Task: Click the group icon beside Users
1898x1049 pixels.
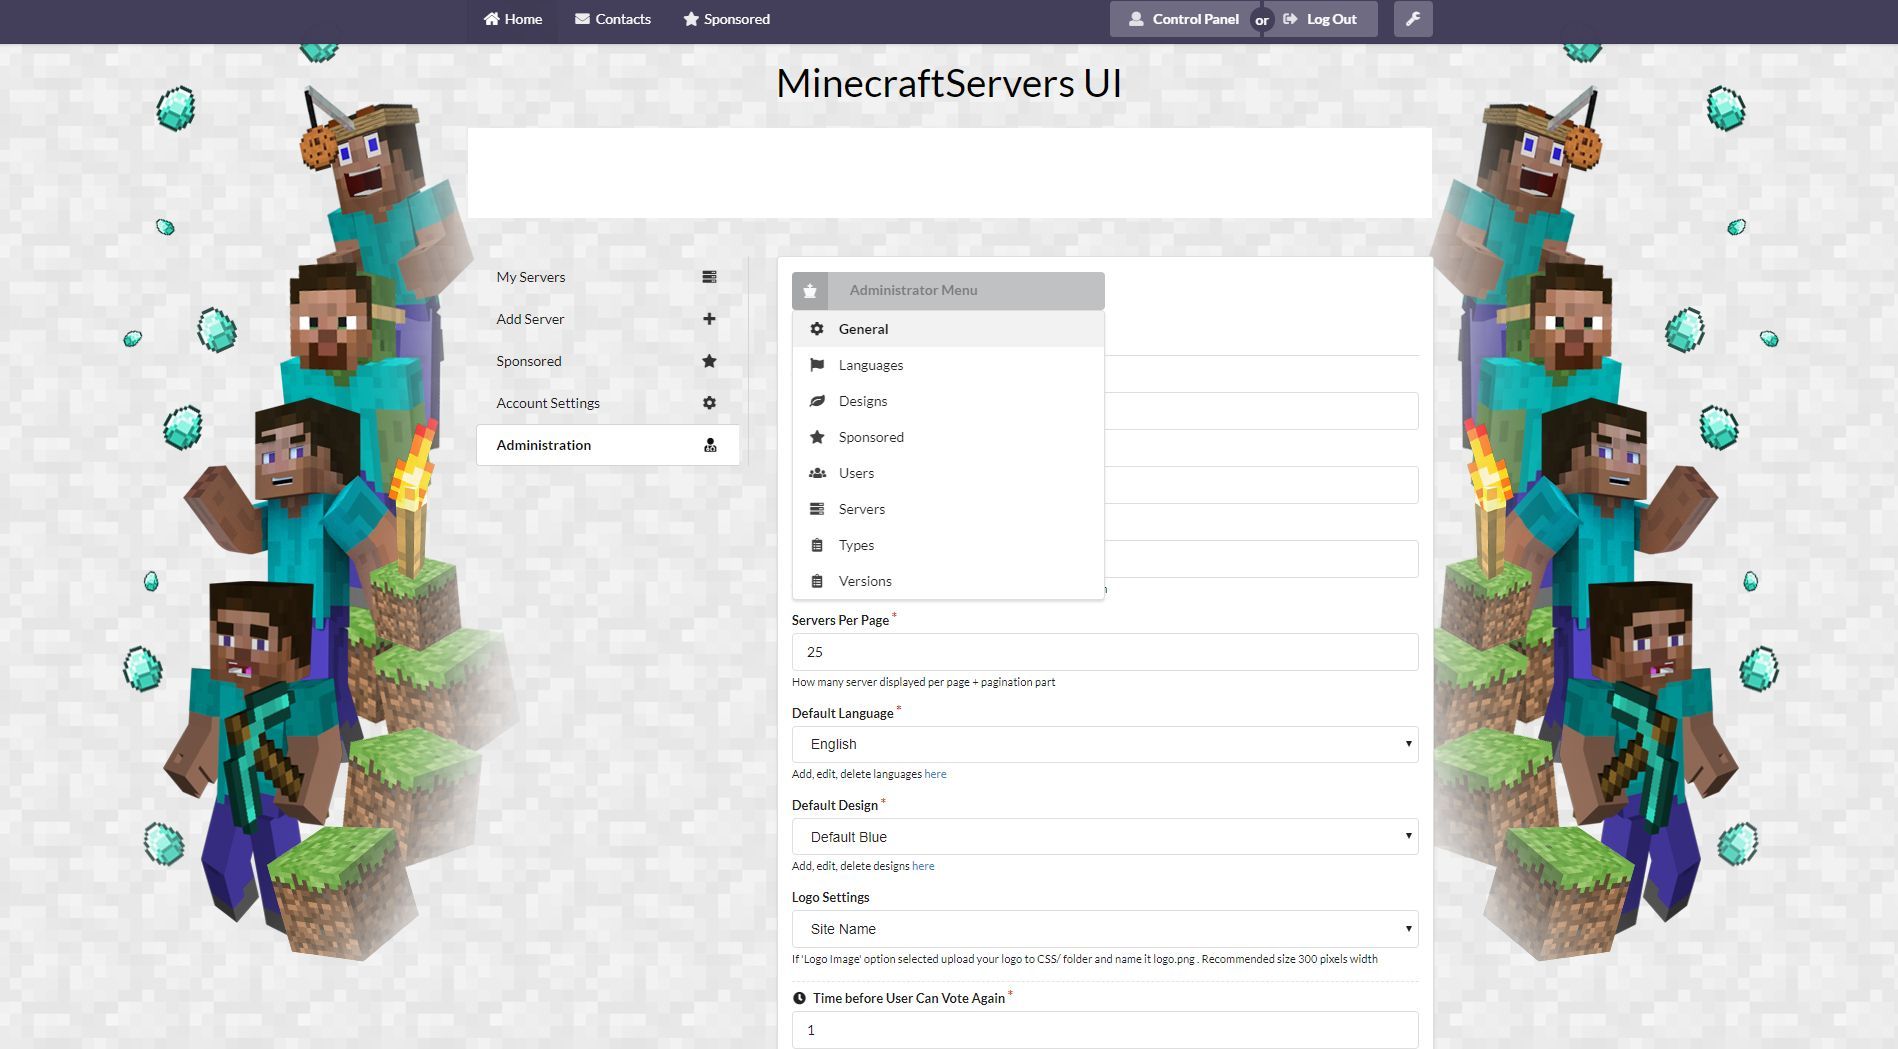Action: click(817, 473)
